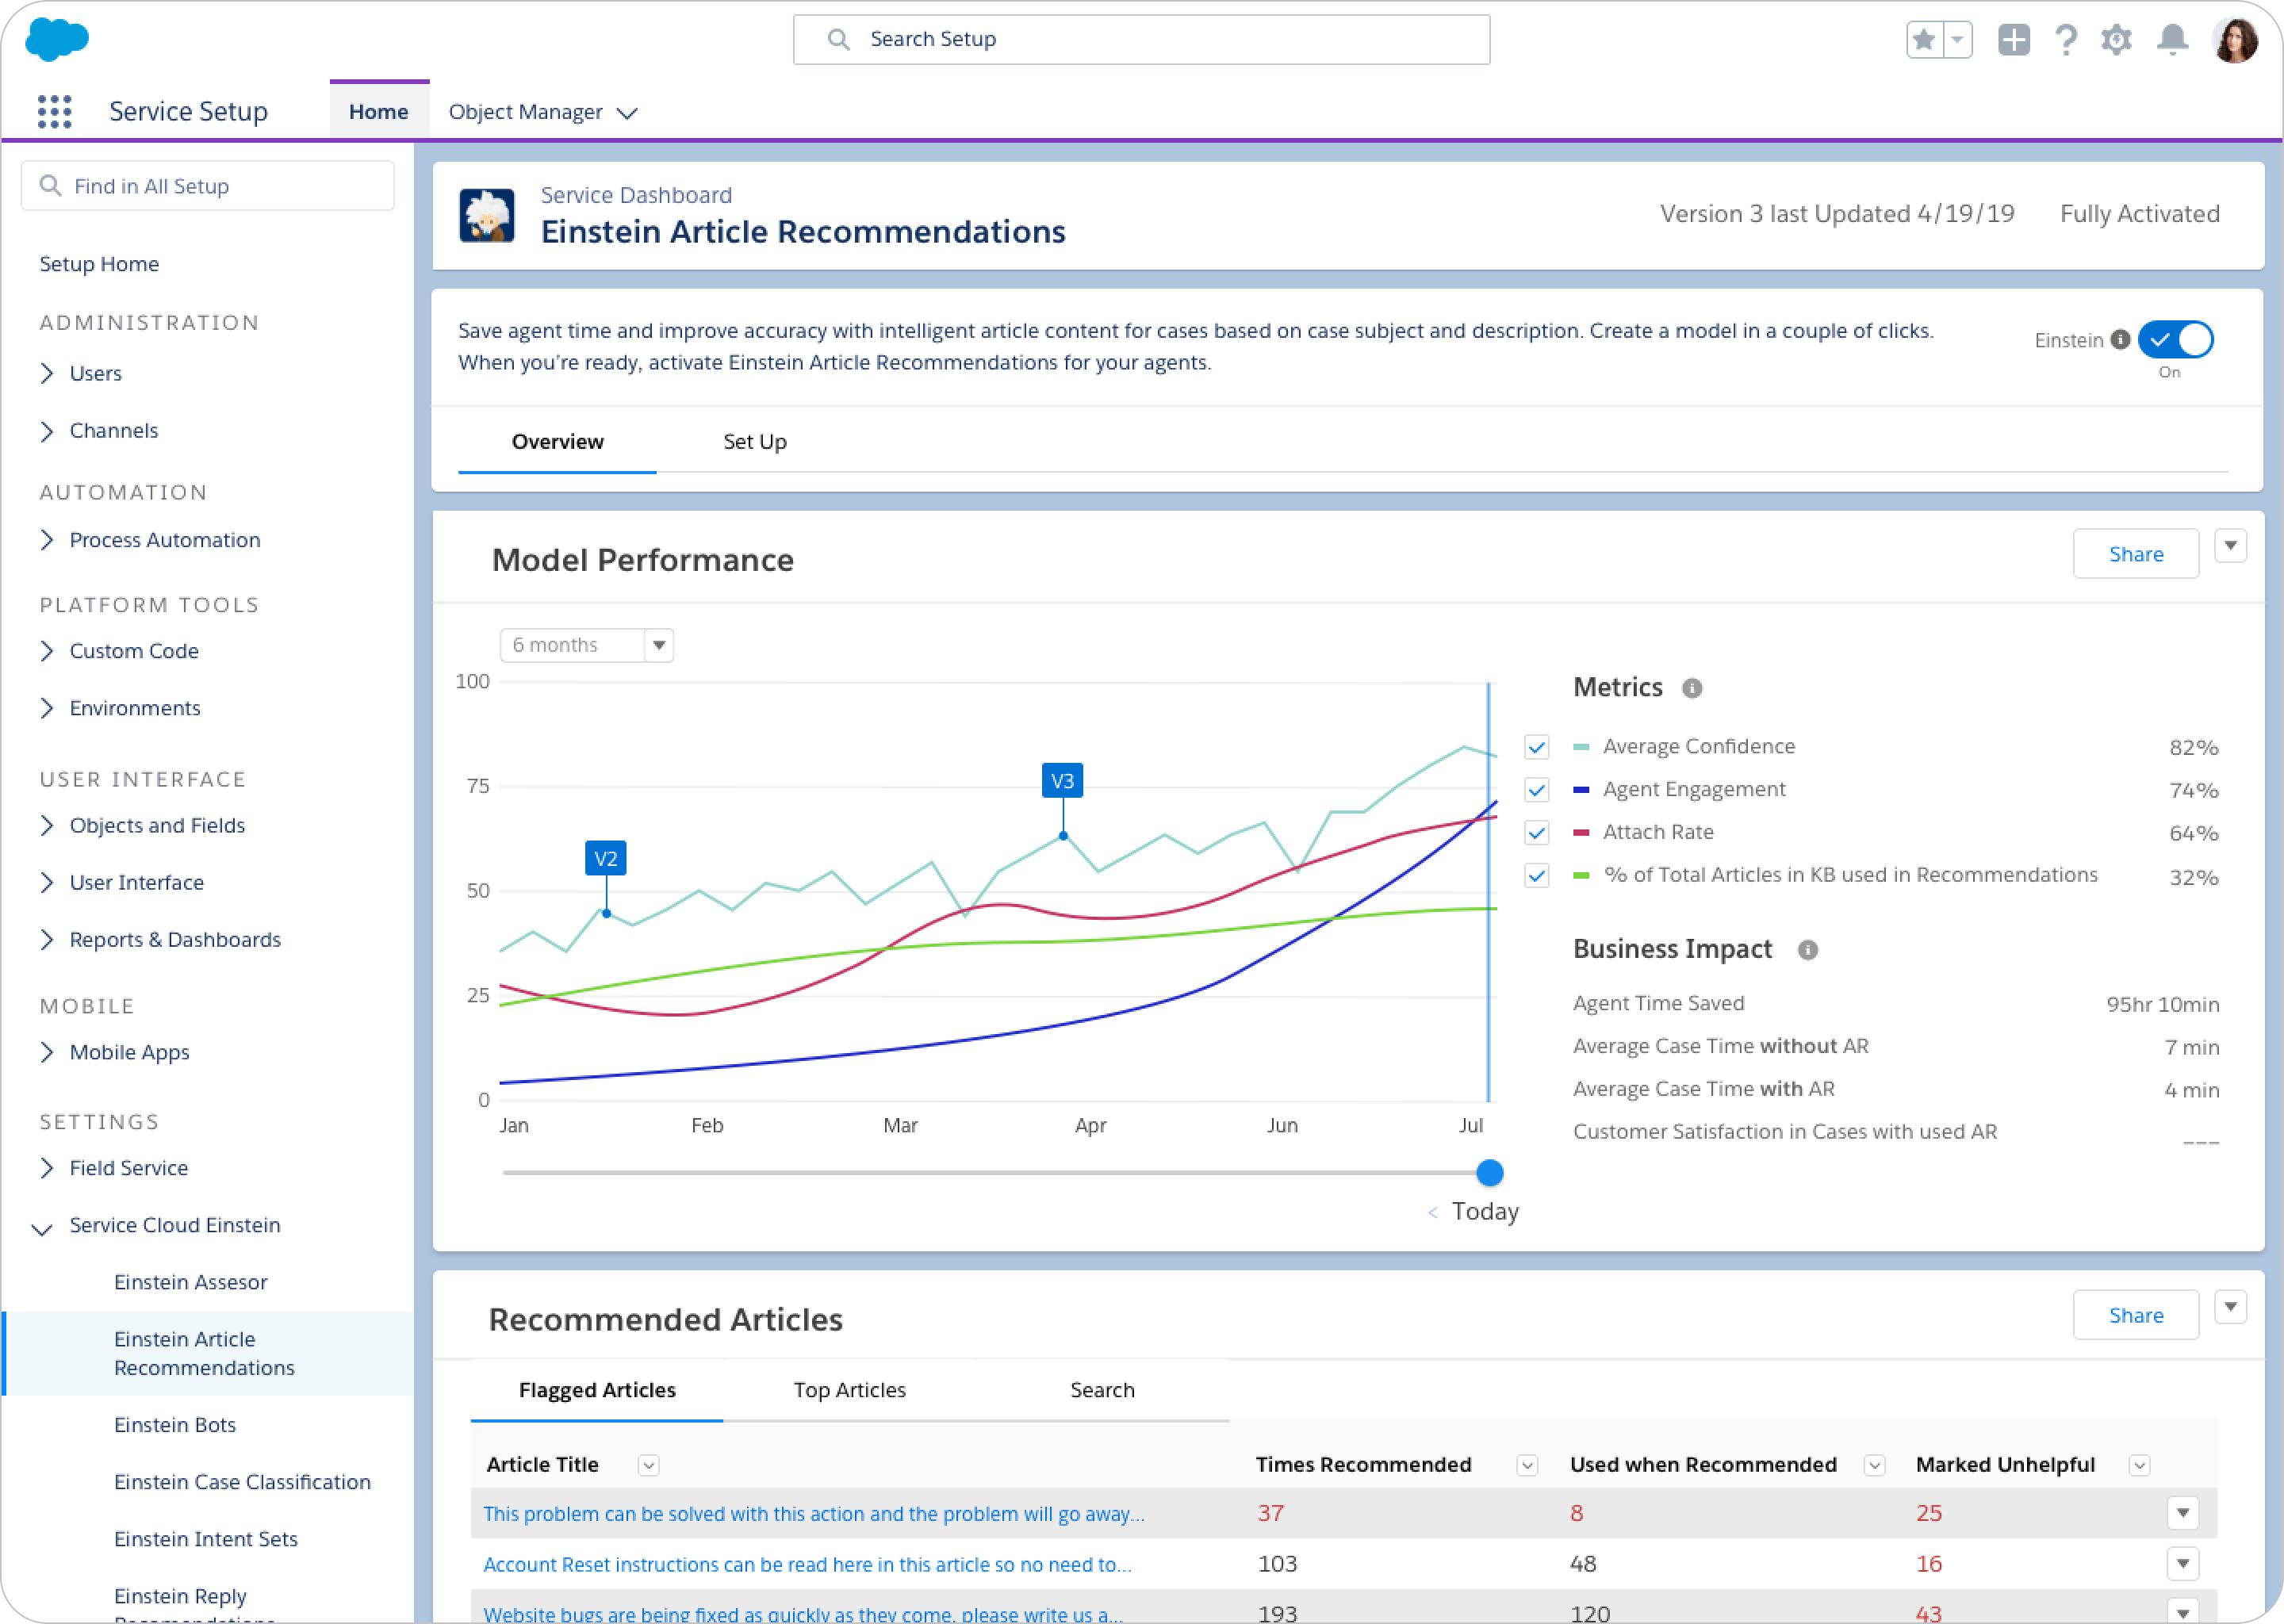The image size is (2284, 1624).
Task: Click the user profile avatar
Action: (2235, 40)
